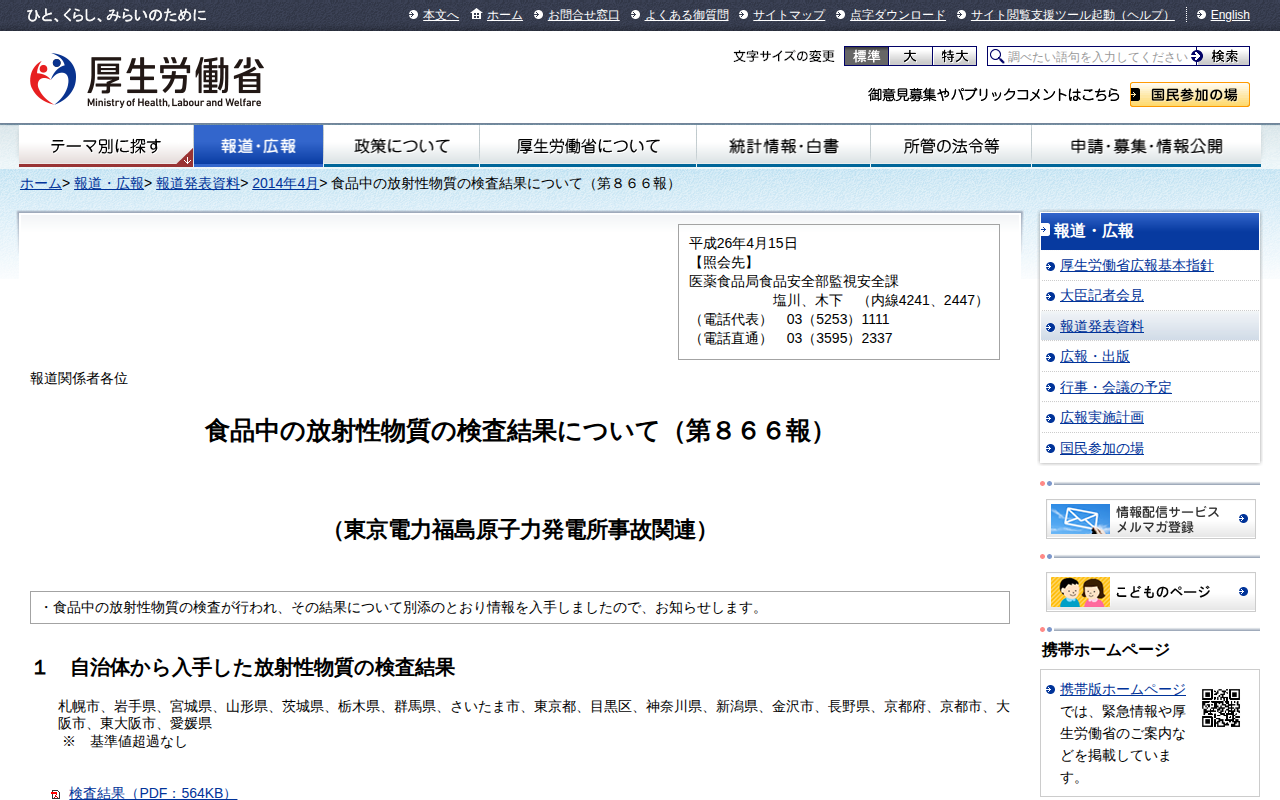Set font size to 標準
Image resolution: width=1280 pixels, height=800 pixels.
click(x=866, y=56)
